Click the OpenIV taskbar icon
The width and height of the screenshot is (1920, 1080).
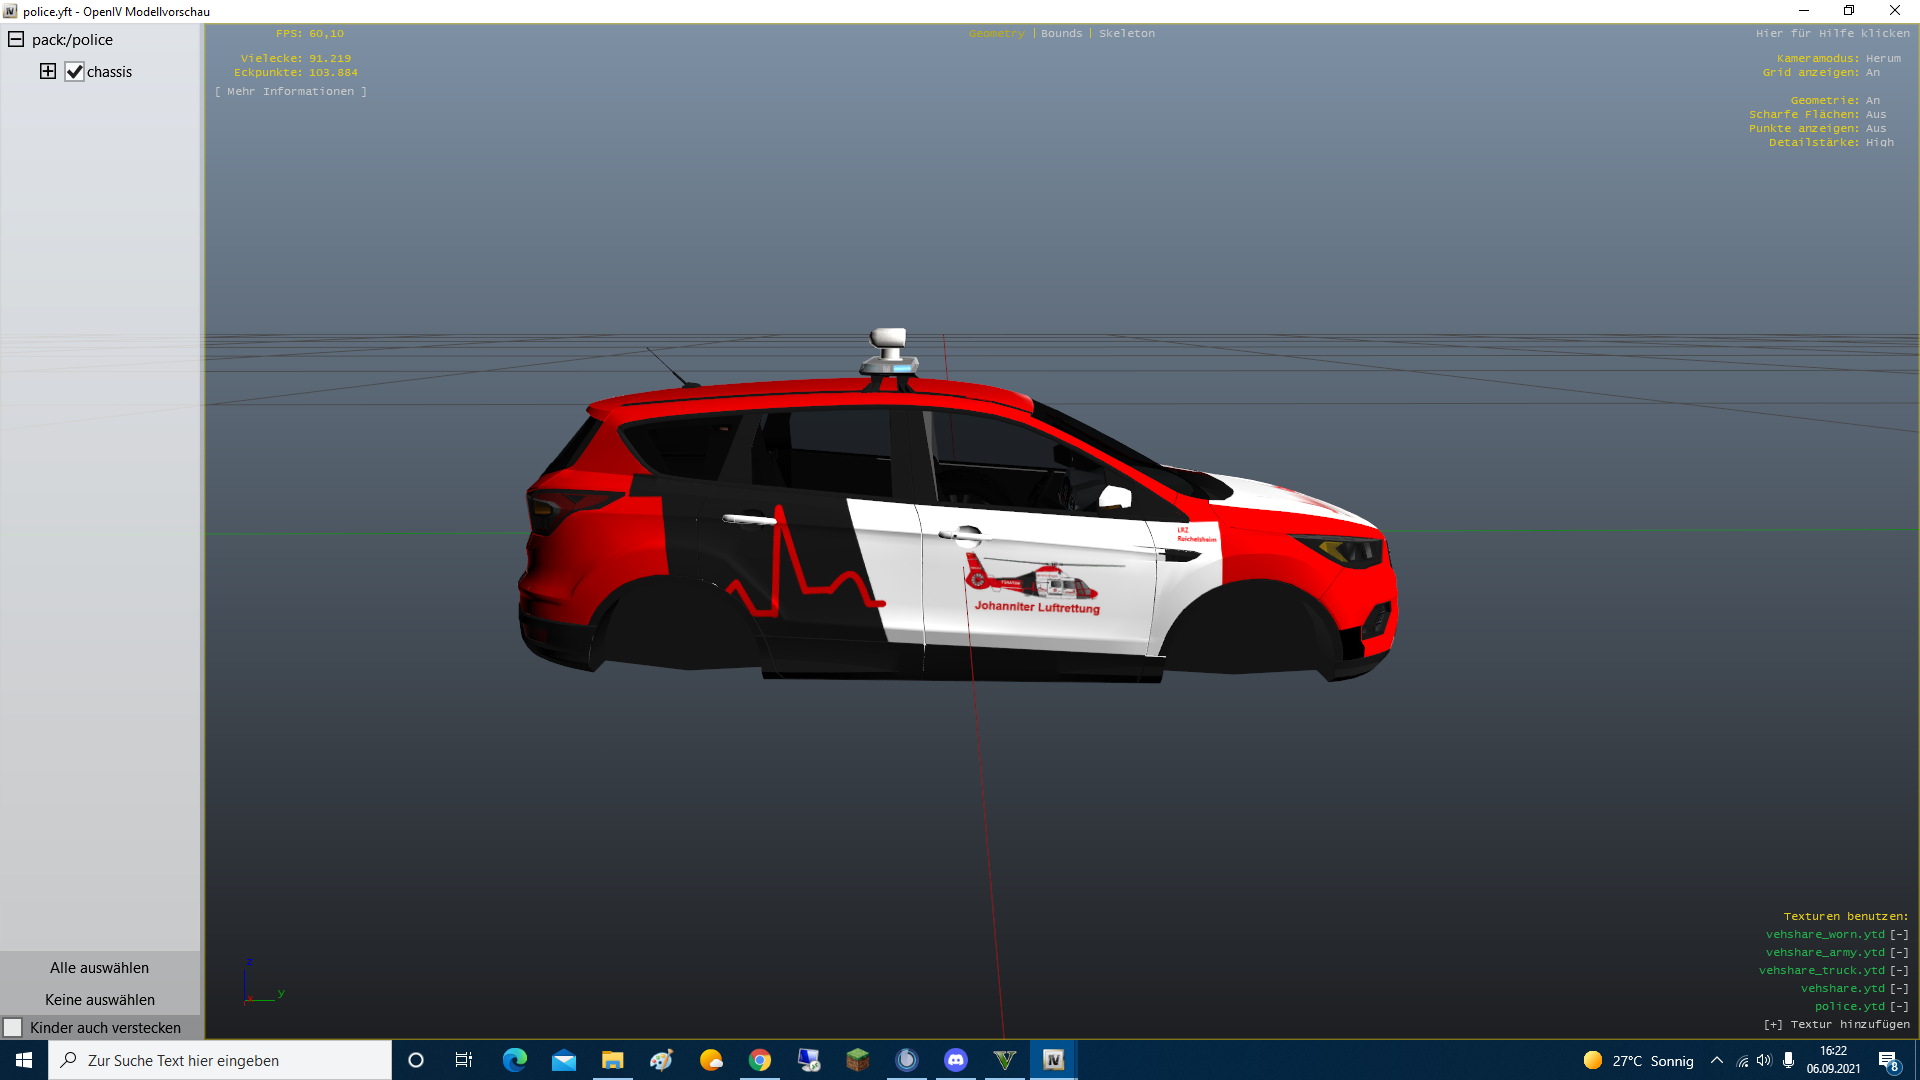(1053, 1060)
